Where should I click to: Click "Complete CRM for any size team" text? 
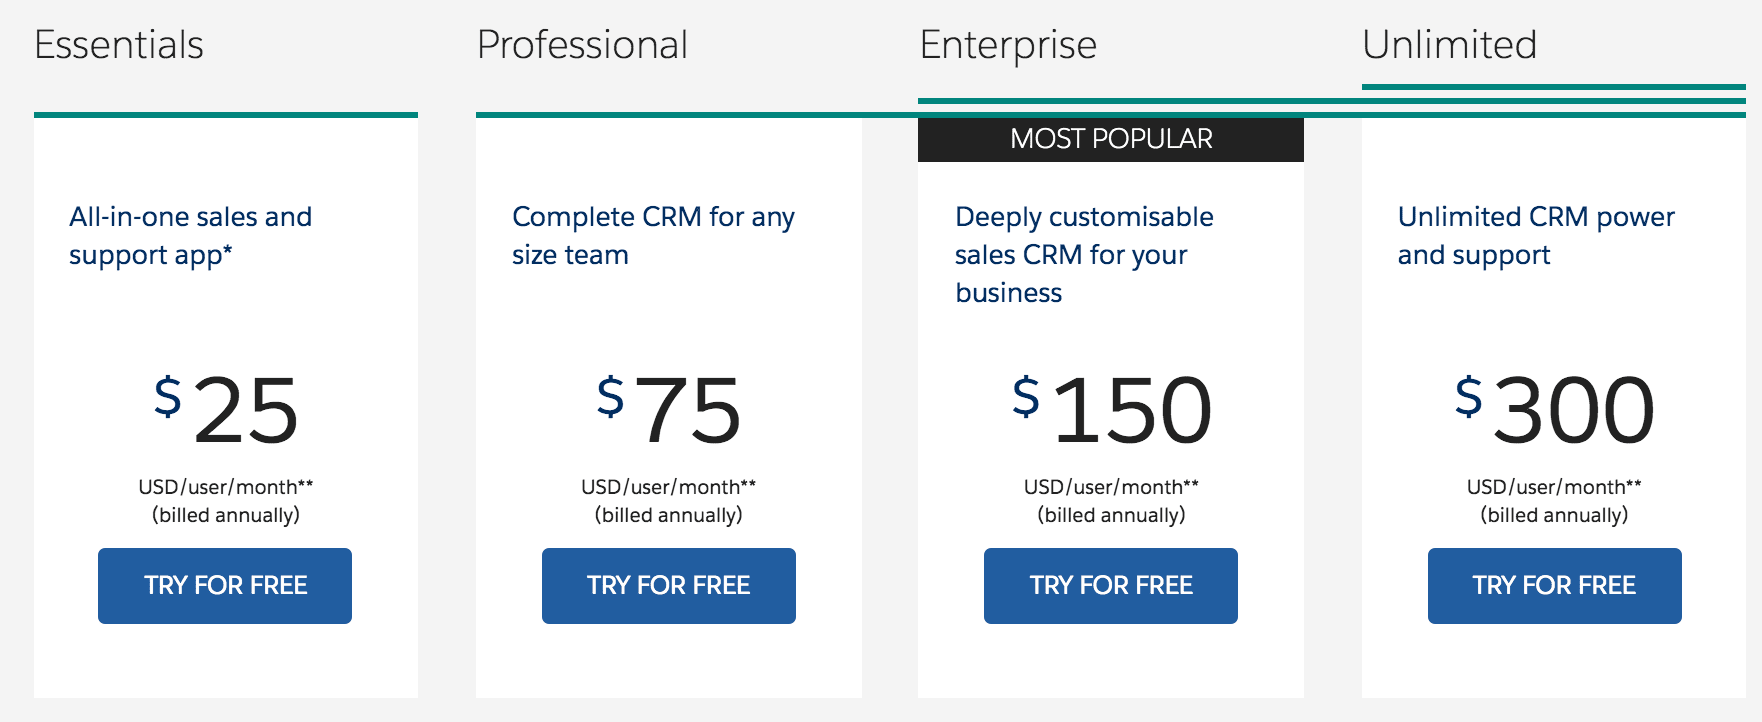tap(653, 236)
